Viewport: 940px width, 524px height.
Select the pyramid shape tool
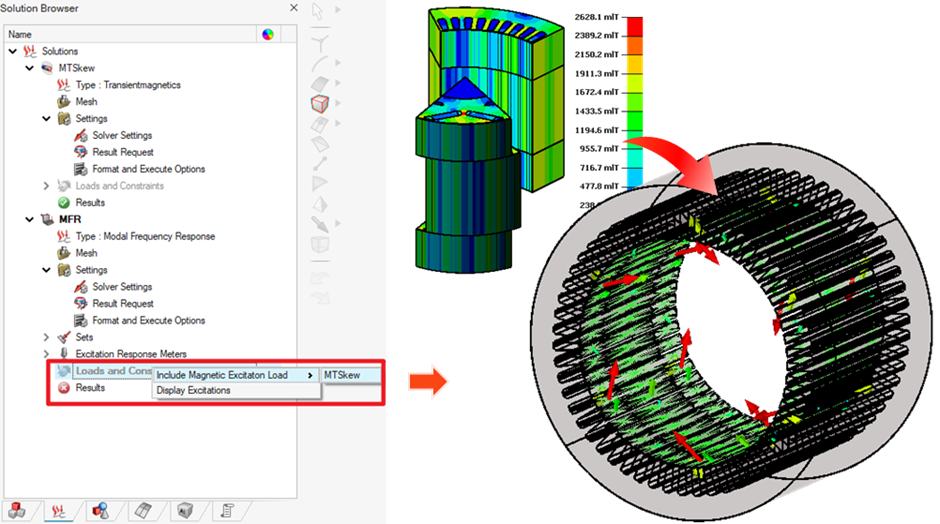pos(320,203)
